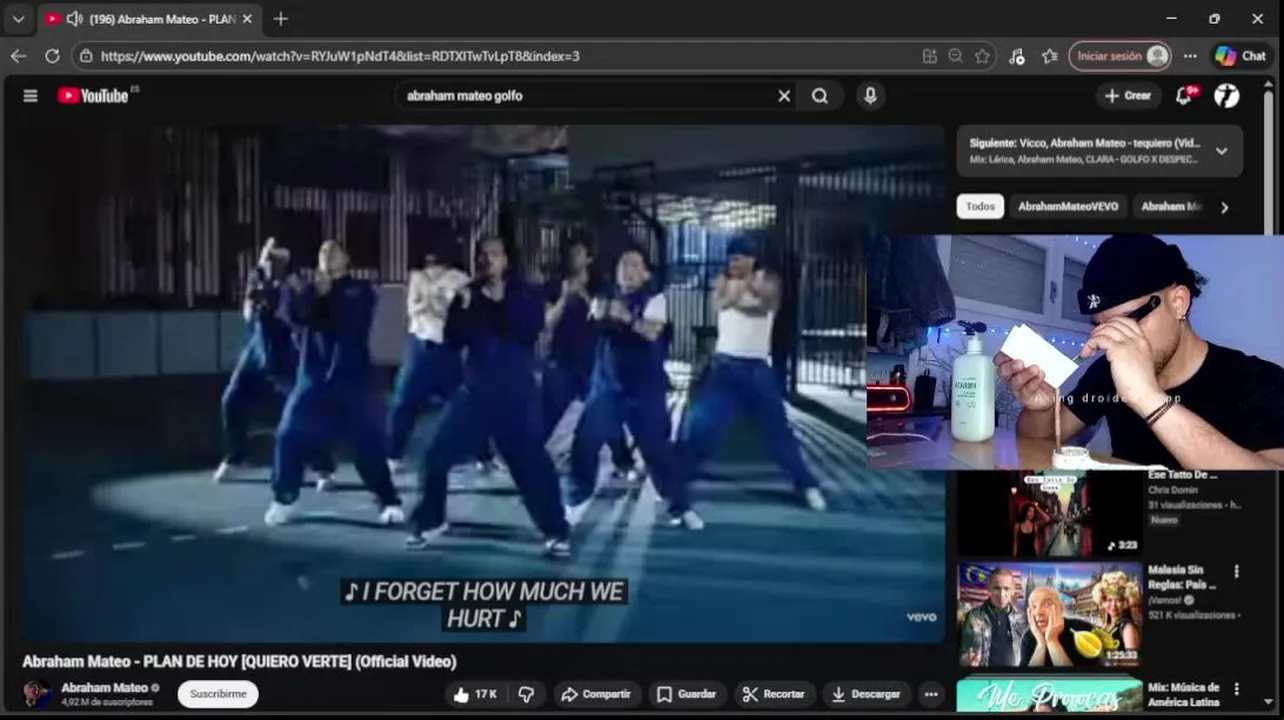Image resolution: width=1284 pixels, height=720 pixels.
Task: View site information lock icon
Action: coord(87,56)
